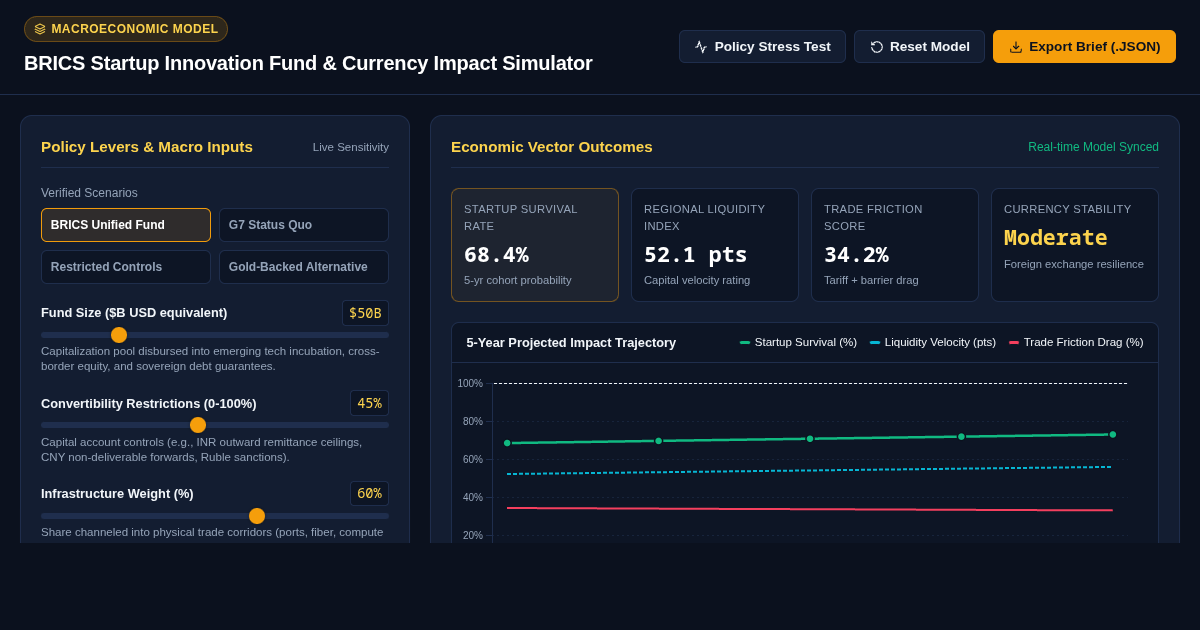Click the Economic Vector Outcomes heading

coord(552,147)
